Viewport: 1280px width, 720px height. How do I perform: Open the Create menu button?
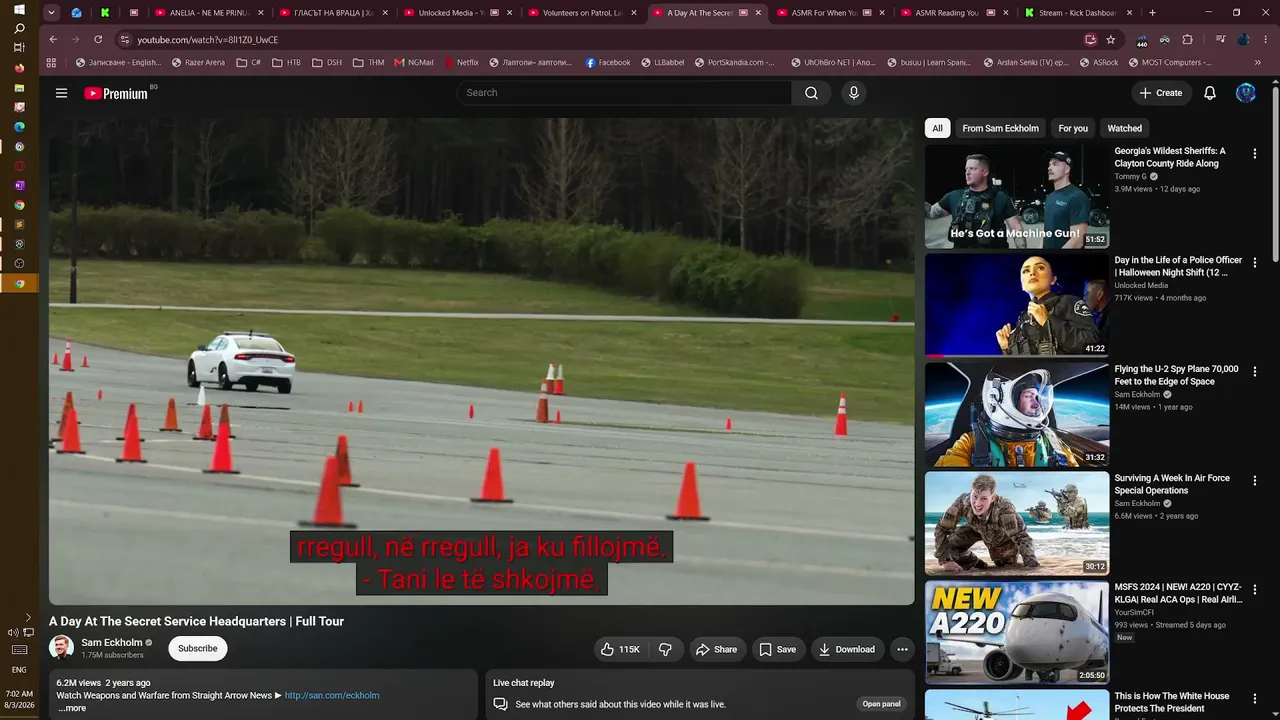pyautogui.click(x=1160, y=93)
